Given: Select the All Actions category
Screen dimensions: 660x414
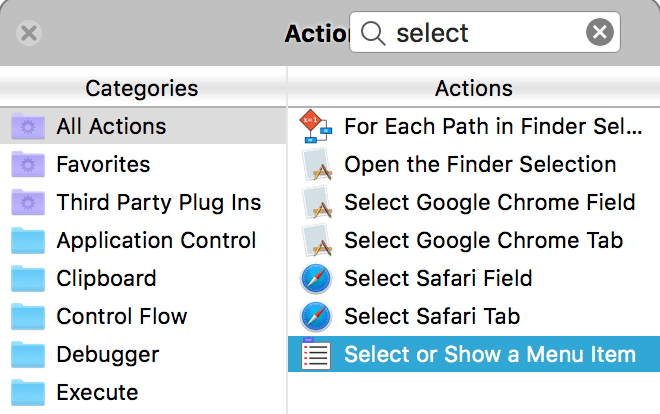Looking at the screenshot, I should 143,126.
